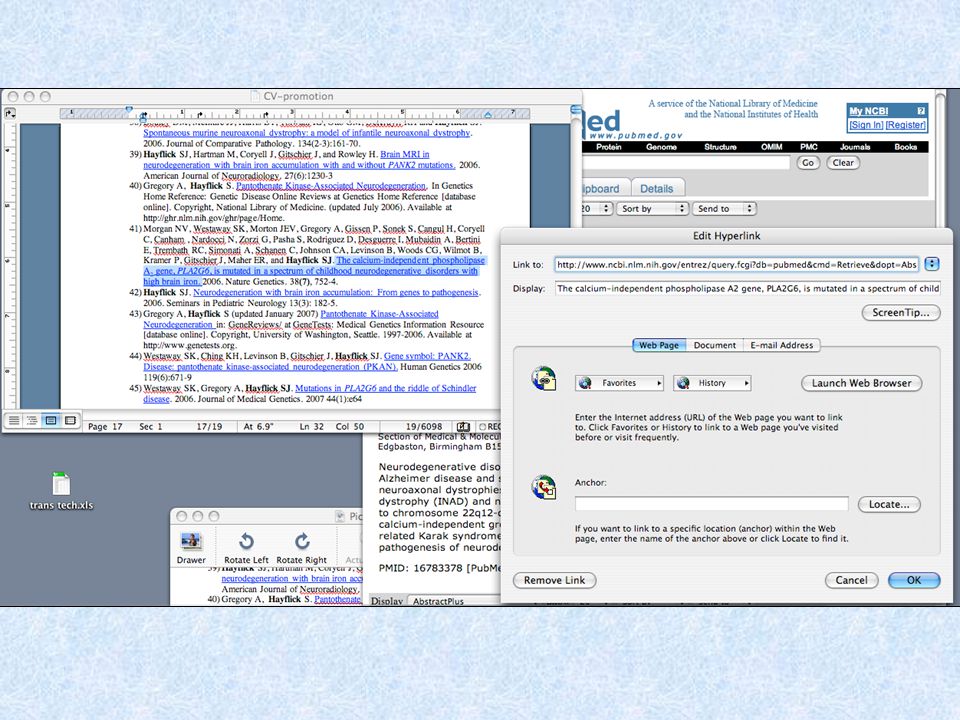Open items-per-page 20 dropdown on PubMed

point(596,208)
